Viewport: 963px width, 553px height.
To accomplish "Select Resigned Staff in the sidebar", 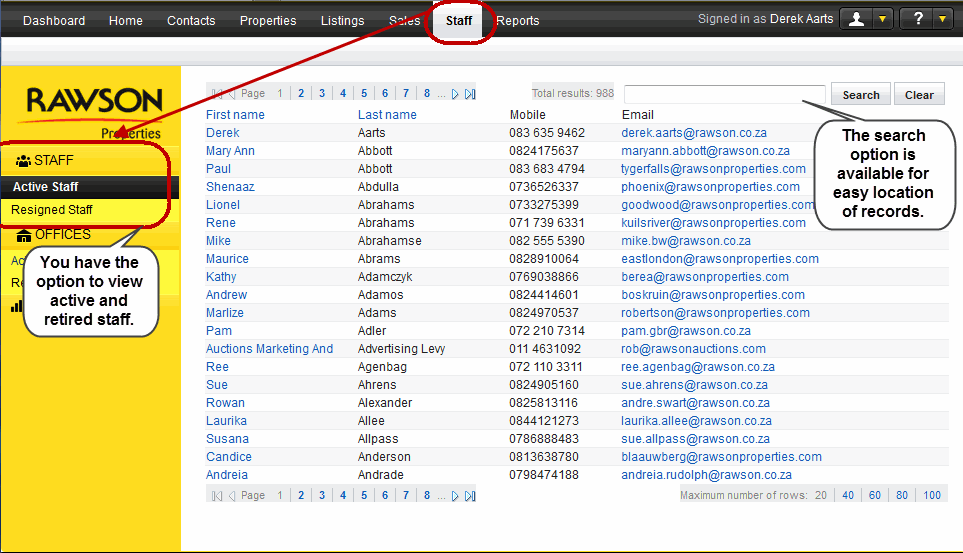I will click(x=52, y=210).
